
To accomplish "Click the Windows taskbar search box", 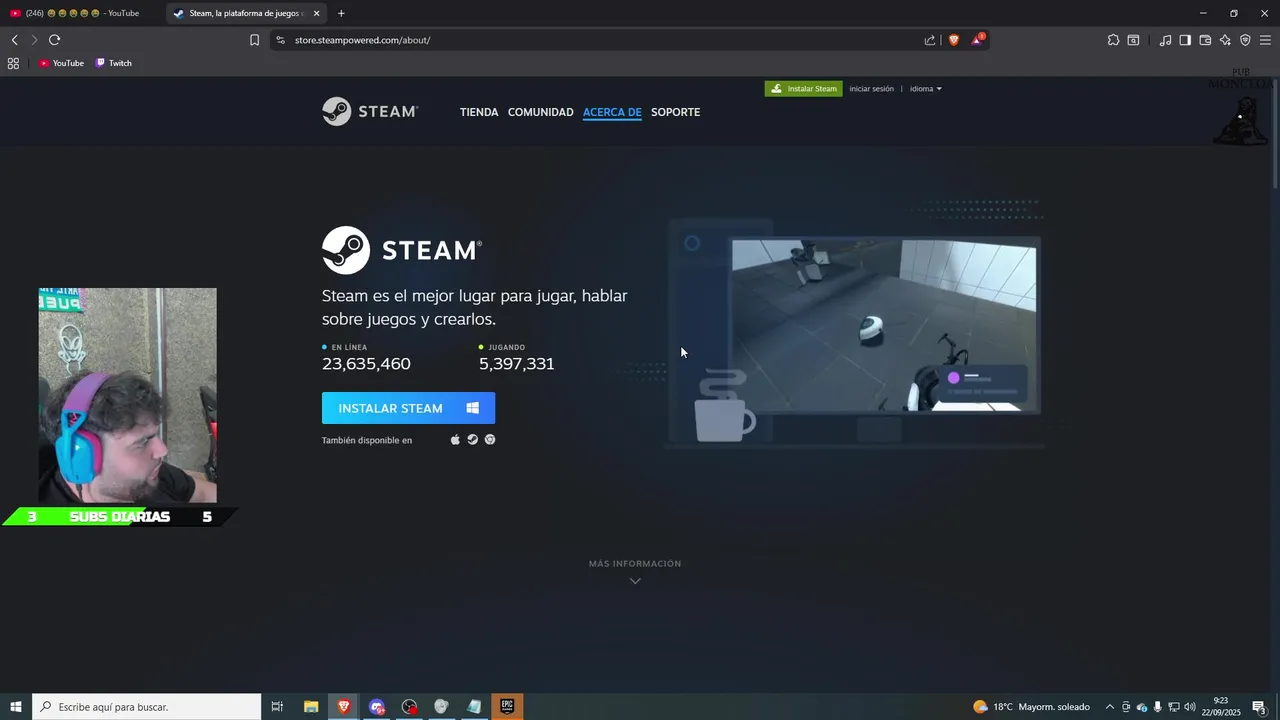I will (x=147, y=707).
